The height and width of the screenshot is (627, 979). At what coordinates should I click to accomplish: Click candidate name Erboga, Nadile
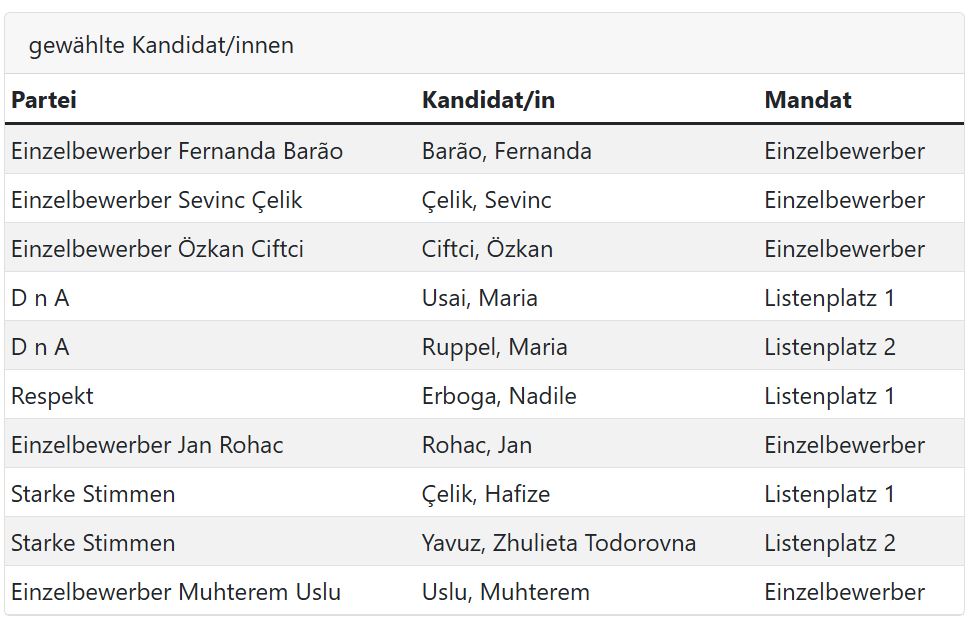click(499, 396)
